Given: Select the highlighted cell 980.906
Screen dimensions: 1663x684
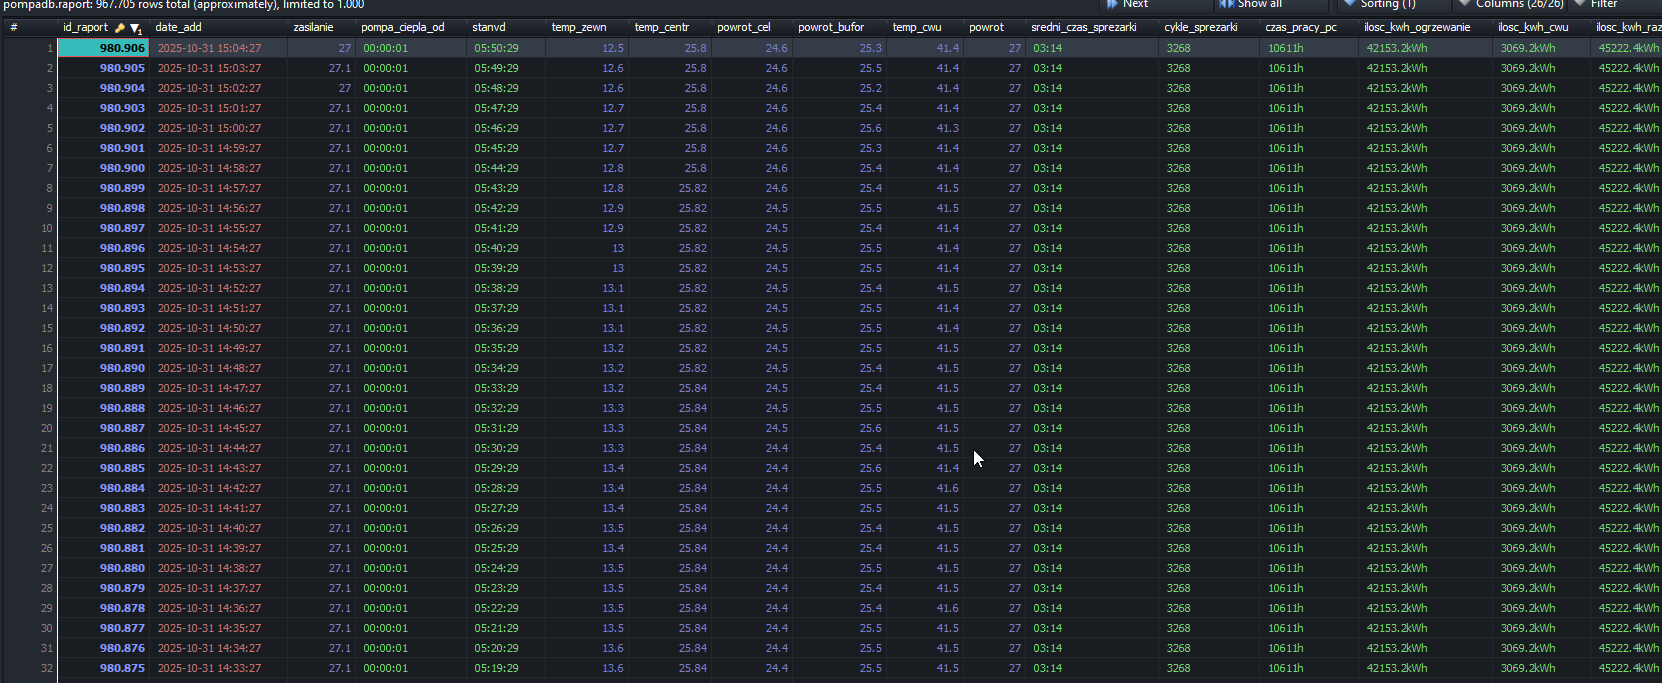Looking at the screenshot, I should 104,48.
